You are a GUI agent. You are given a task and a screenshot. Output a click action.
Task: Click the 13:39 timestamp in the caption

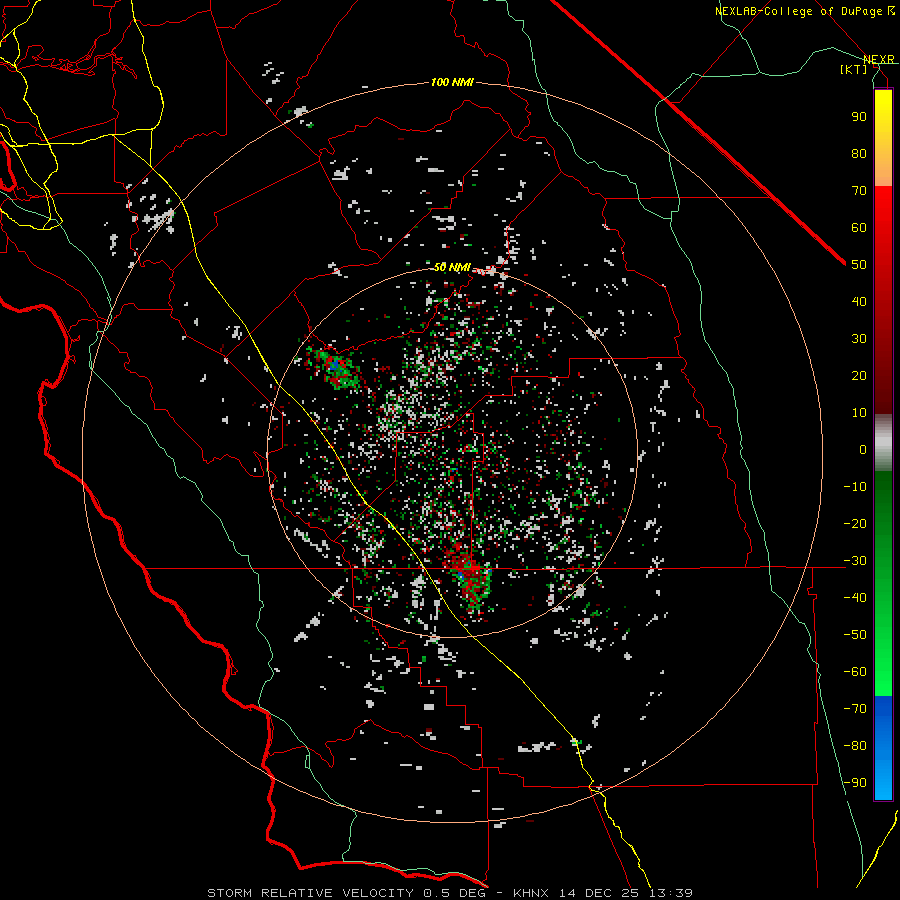[671, 893]
